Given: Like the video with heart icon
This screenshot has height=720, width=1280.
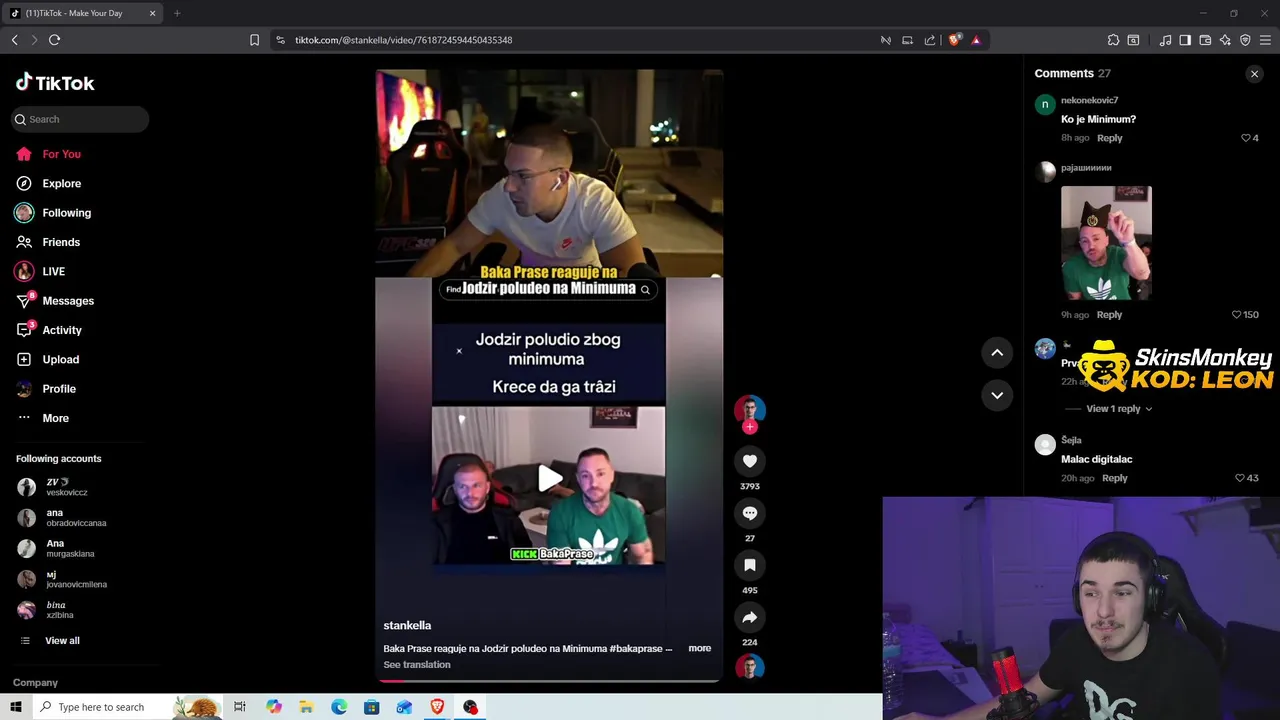Looking at the screenshot, I should tap(750, 461).
